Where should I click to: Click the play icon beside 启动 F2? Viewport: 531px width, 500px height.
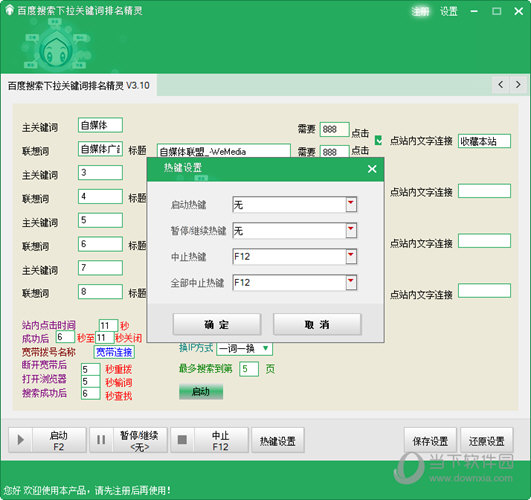coord(20,440)
